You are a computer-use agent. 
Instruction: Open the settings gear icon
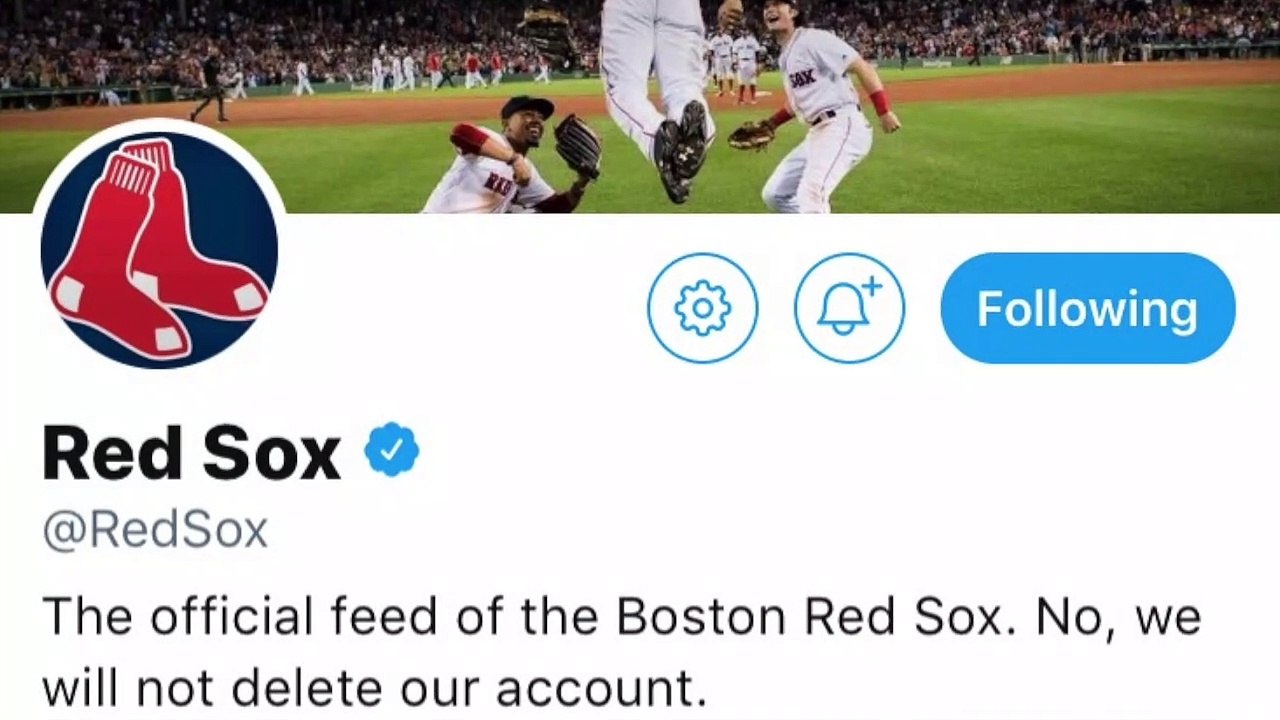coord(702,308)
